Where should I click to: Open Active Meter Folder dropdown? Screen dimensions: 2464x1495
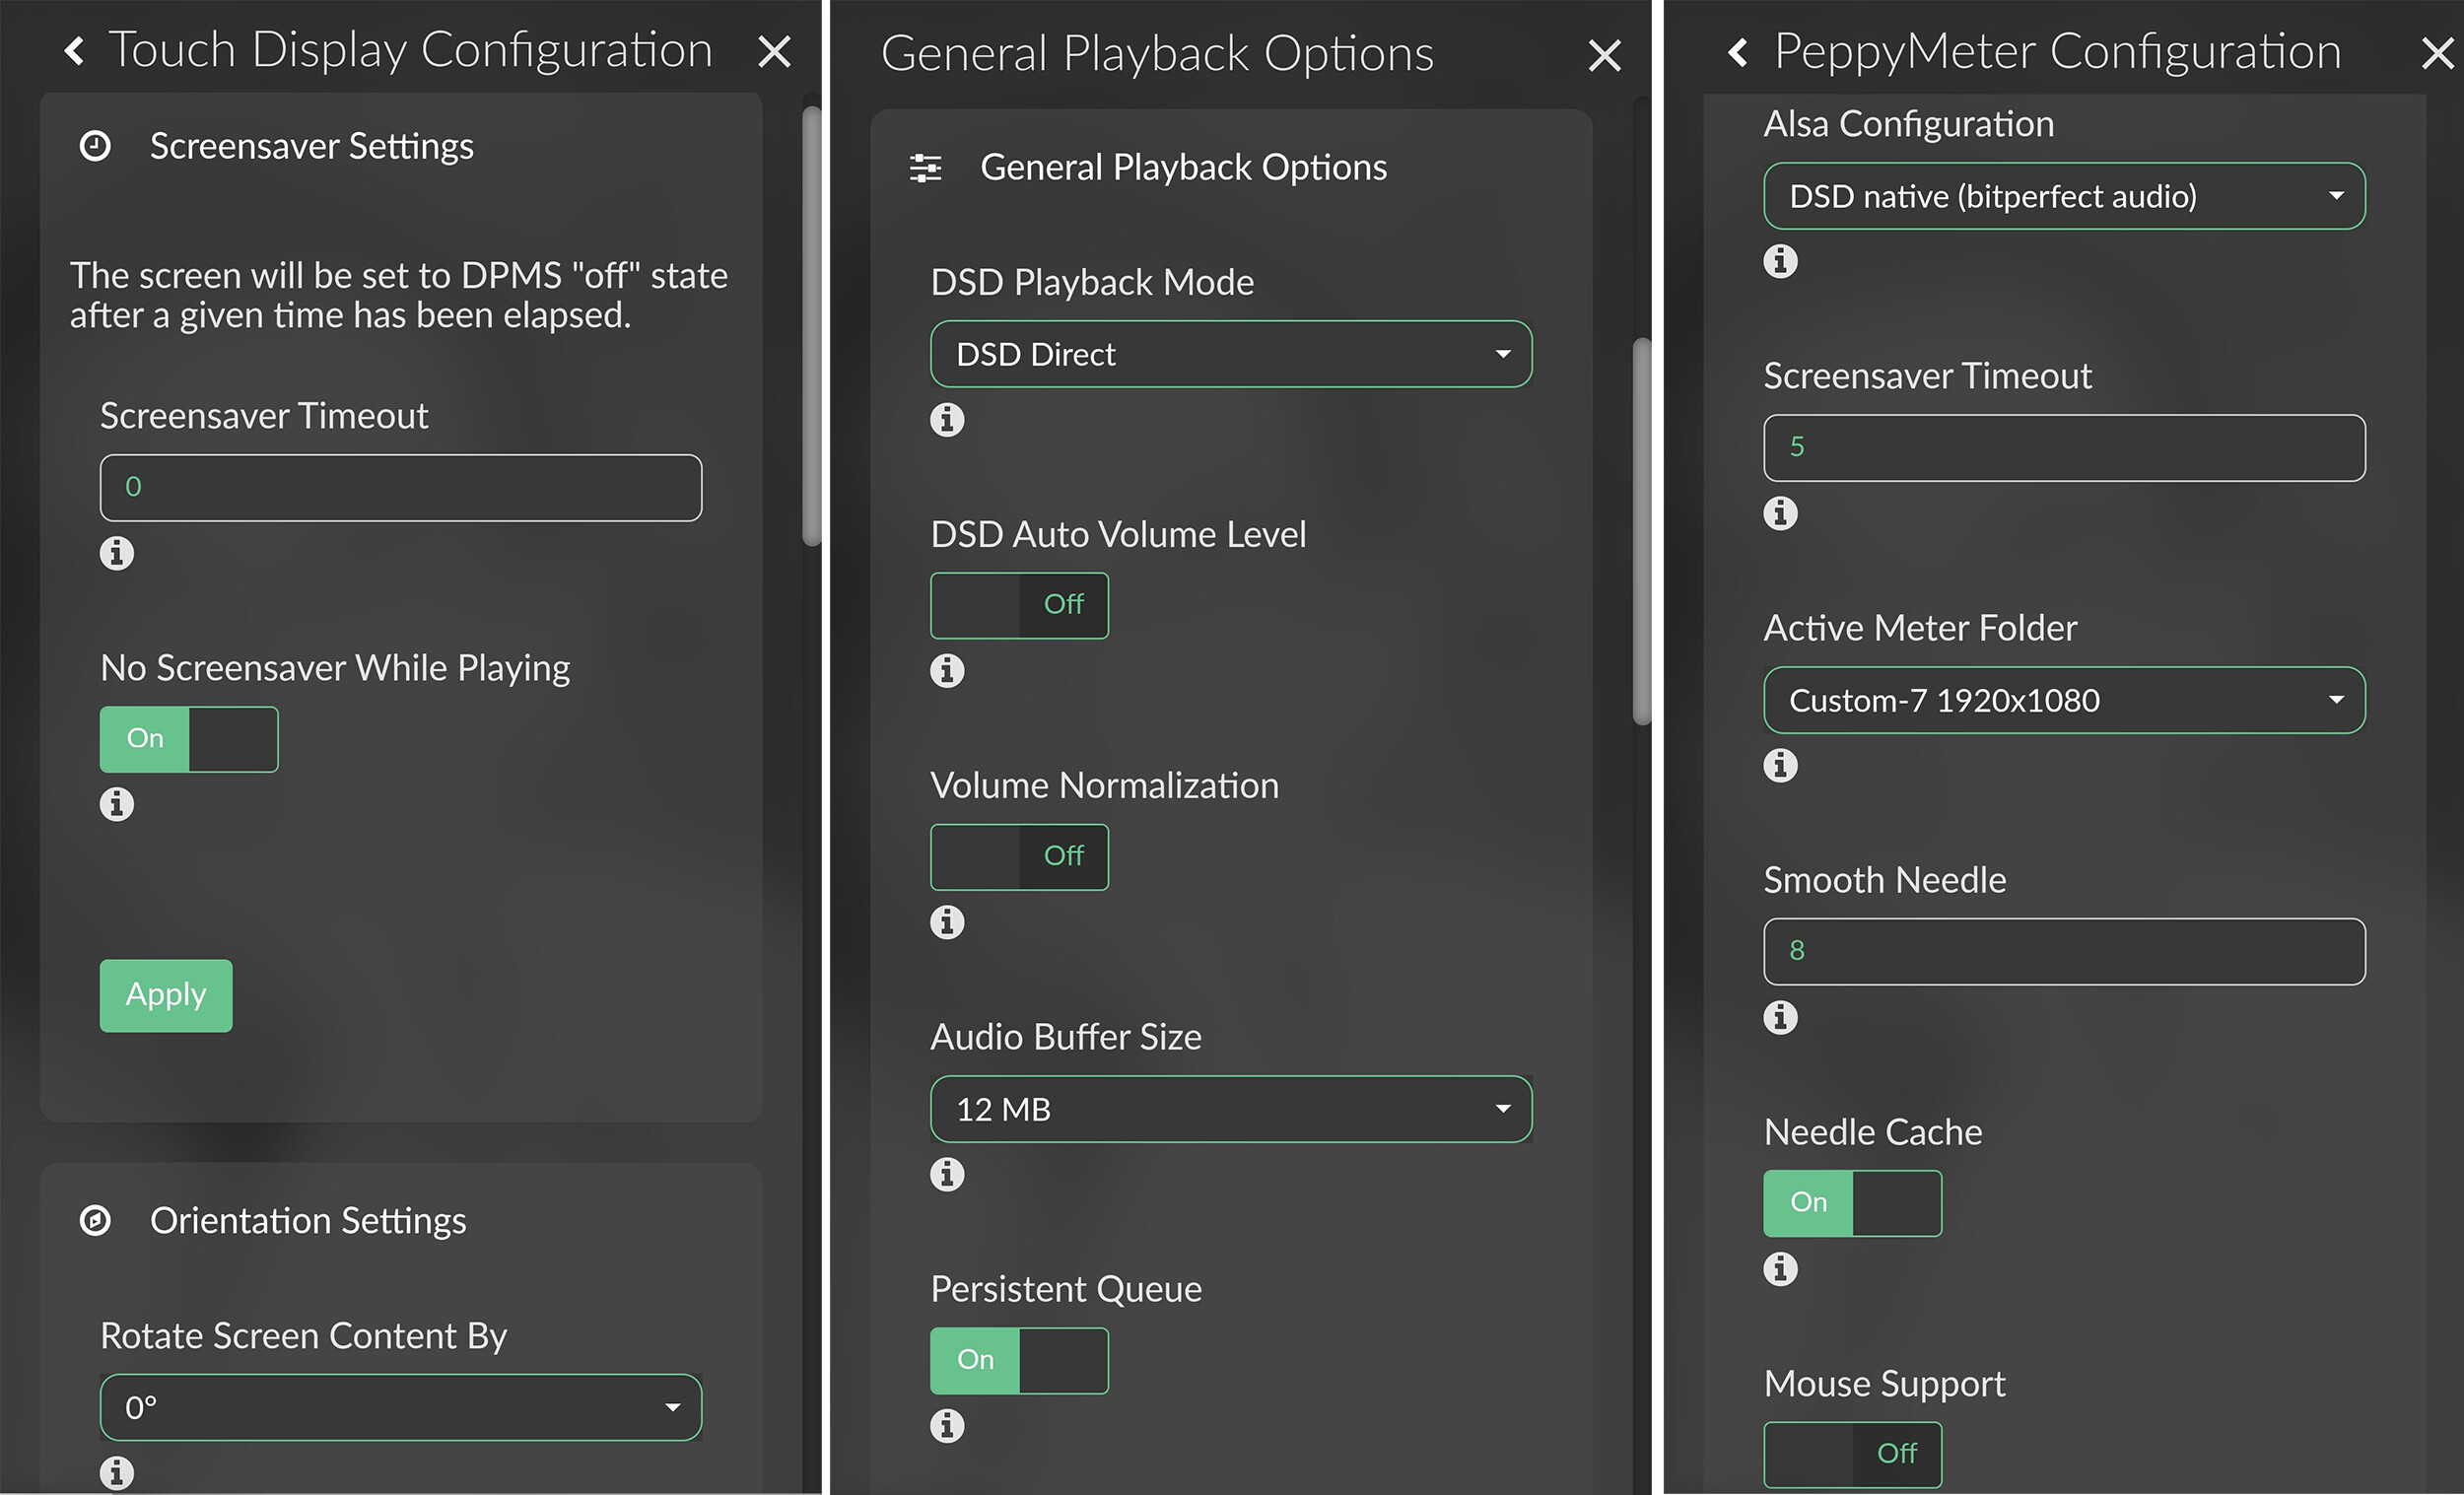2064,701
